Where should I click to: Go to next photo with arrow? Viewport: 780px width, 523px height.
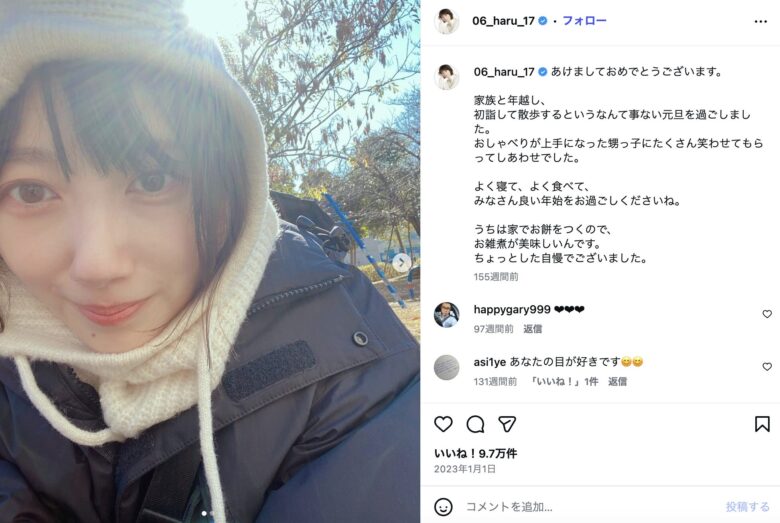pos(402,263)
